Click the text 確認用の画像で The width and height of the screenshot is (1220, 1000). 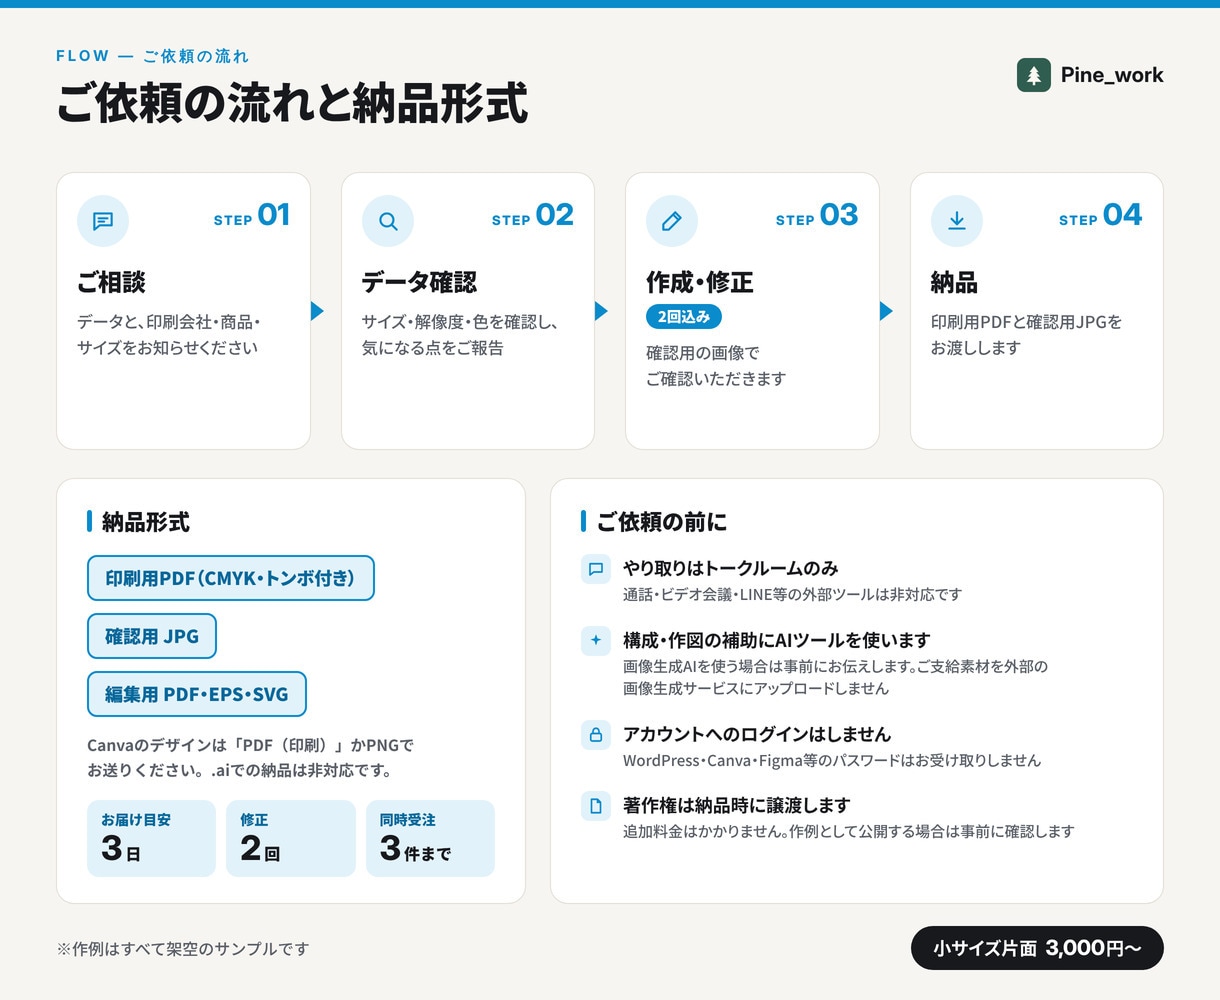pos(703,353)
